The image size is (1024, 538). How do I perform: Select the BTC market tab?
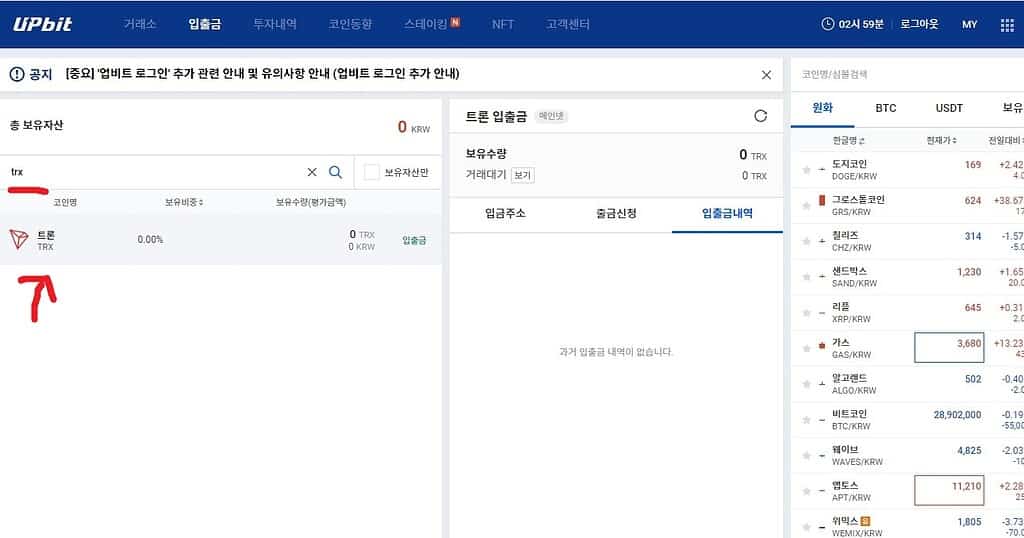pyautogui.click(x=886, y=108)
